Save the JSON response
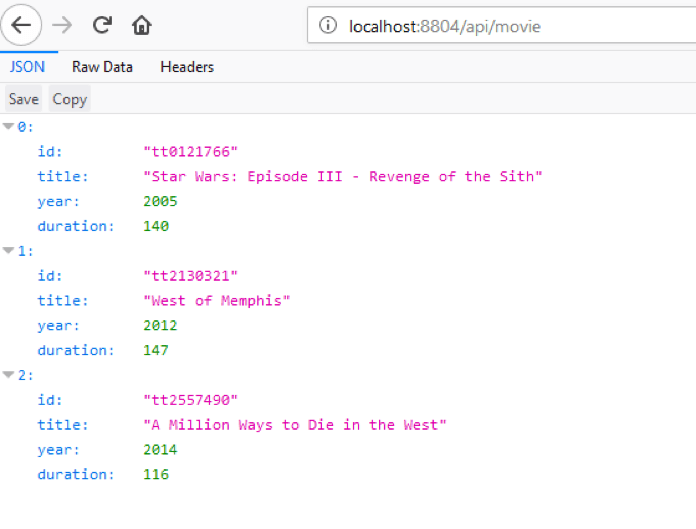The width and height of the screenshot is (696, 529). tap(24, 99)
